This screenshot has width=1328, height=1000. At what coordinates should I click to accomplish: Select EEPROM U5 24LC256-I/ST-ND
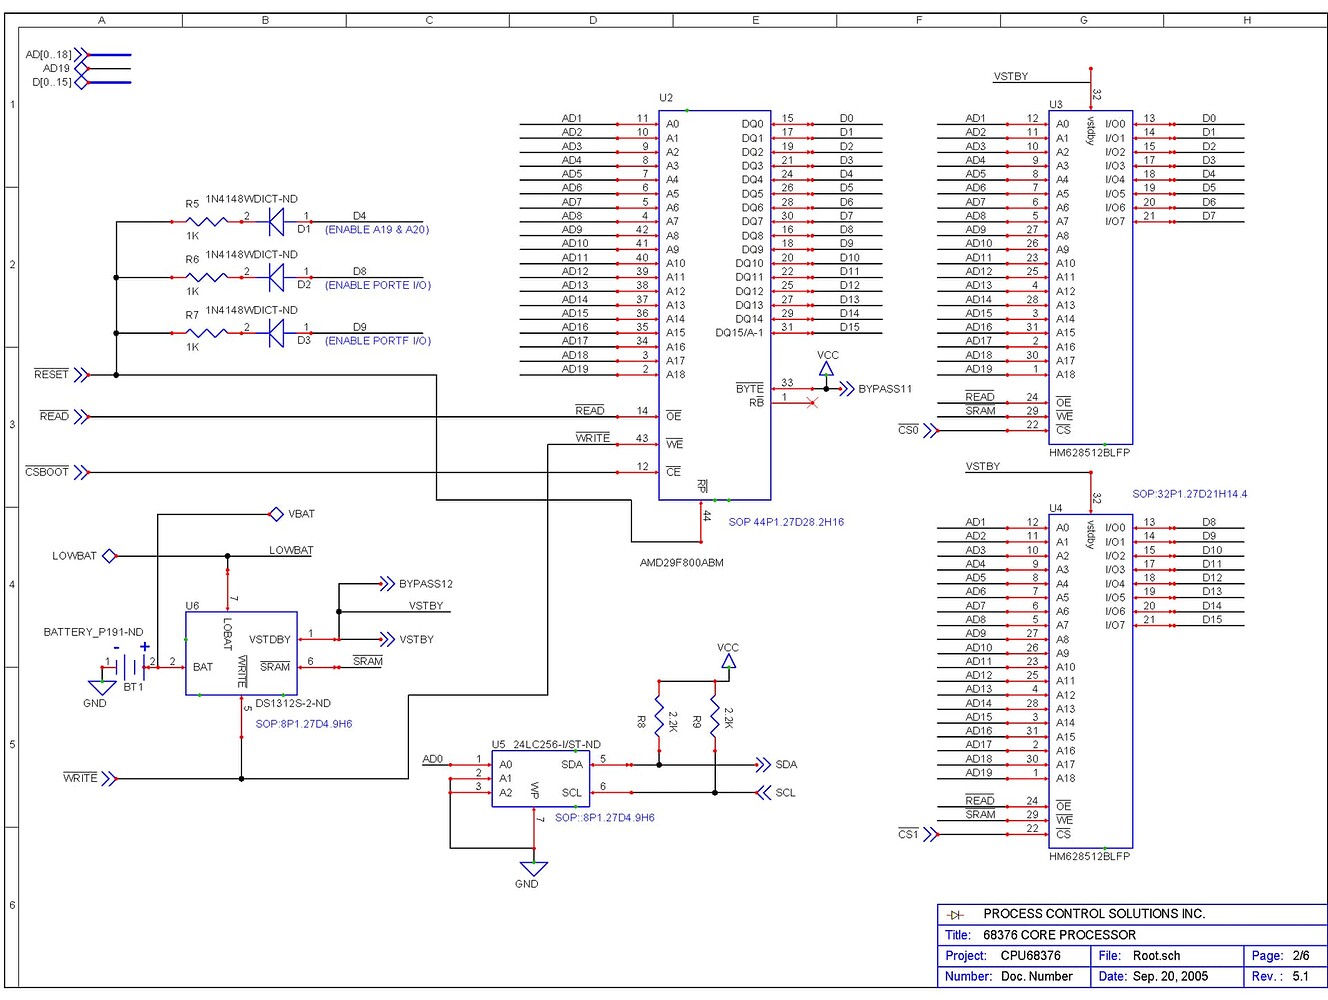[x=538, y=780]
